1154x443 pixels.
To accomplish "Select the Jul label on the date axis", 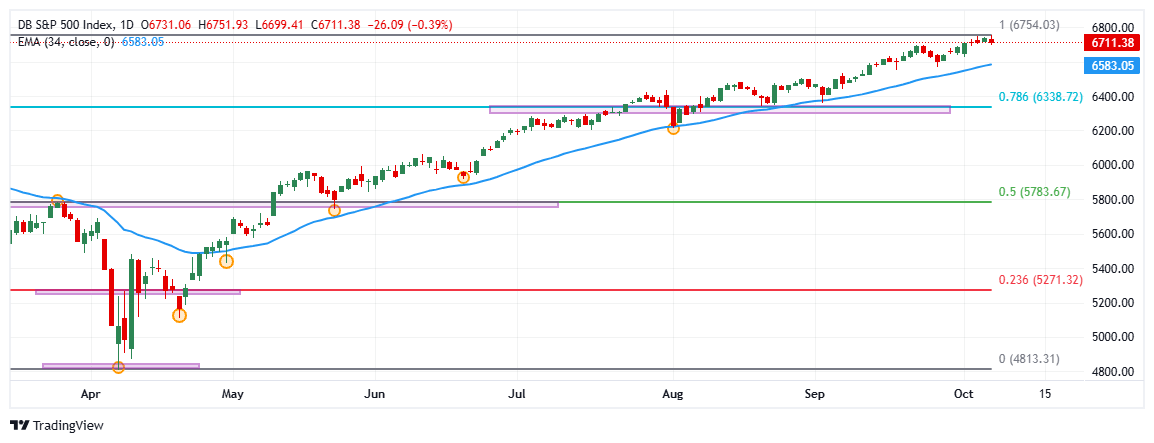I will click(517, 394).
